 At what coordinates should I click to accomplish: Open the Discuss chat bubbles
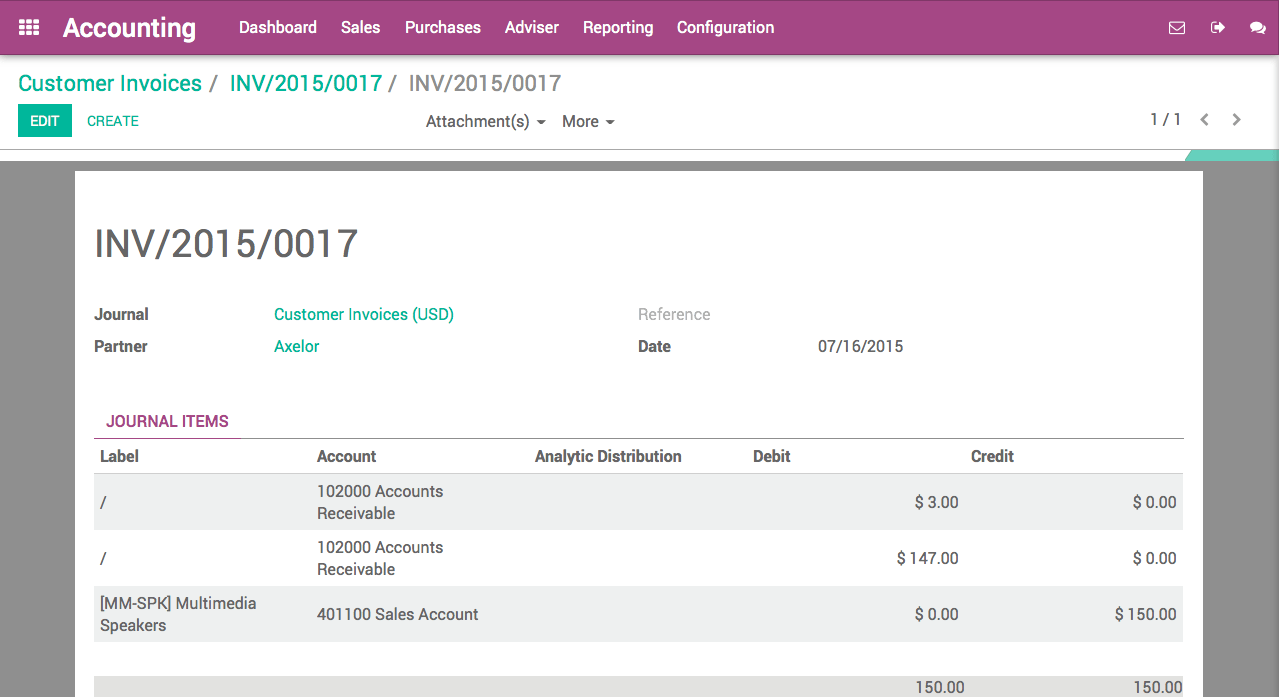(1258, 27)
